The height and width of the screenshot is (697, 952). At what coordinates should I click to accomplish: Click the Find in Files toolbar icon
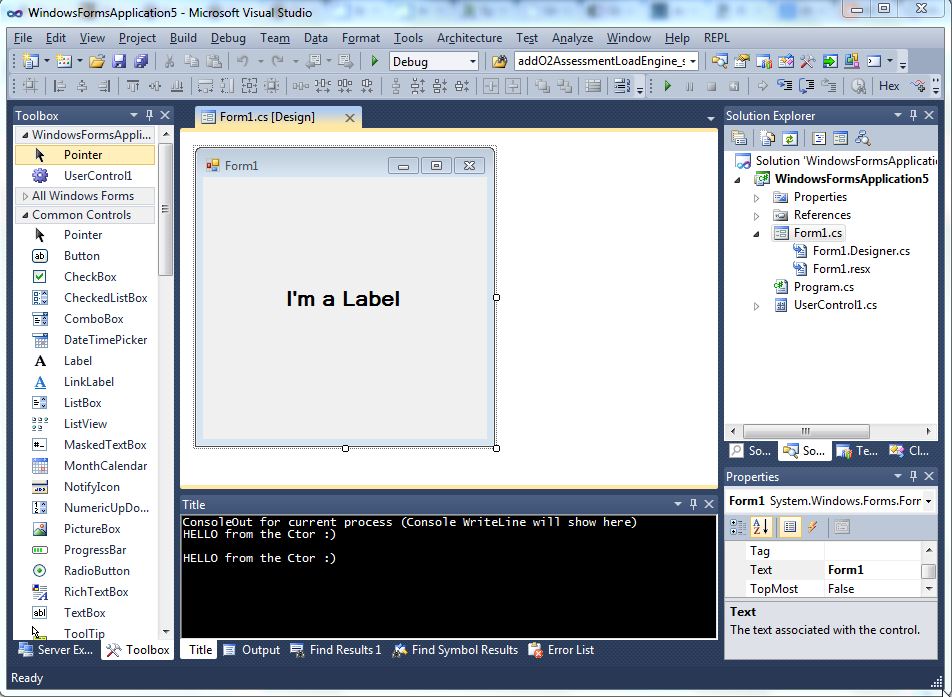(498, 61)
